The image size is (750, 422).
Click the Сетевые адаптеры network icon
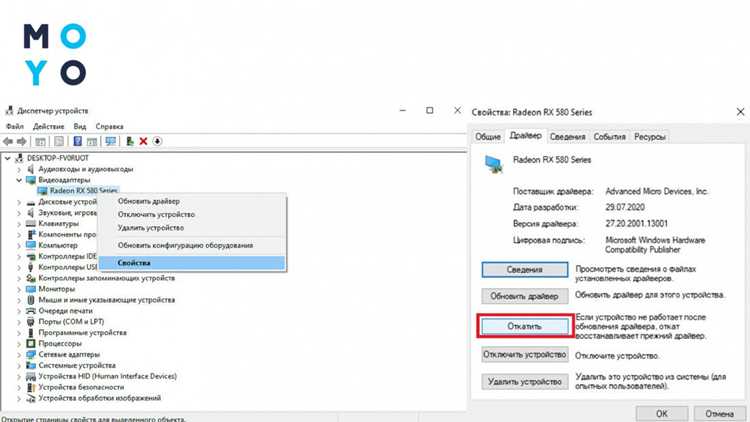click(31, 355)
